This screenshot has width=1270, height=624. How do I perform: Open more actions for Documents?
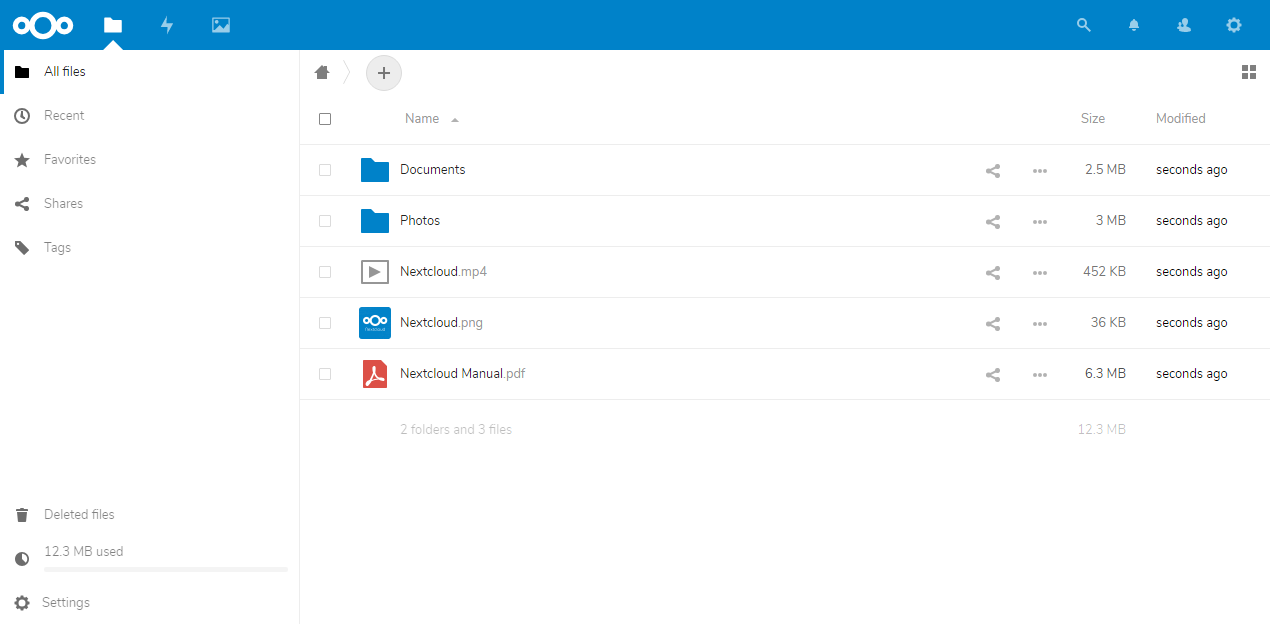pyautogui.click(x=1040, y=171)
